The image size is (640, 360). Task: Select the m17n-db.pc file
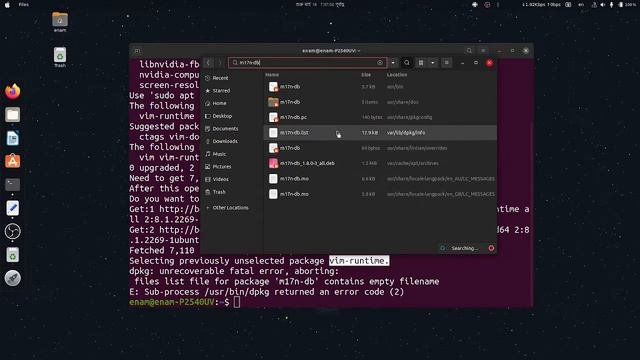click(380, 117)
